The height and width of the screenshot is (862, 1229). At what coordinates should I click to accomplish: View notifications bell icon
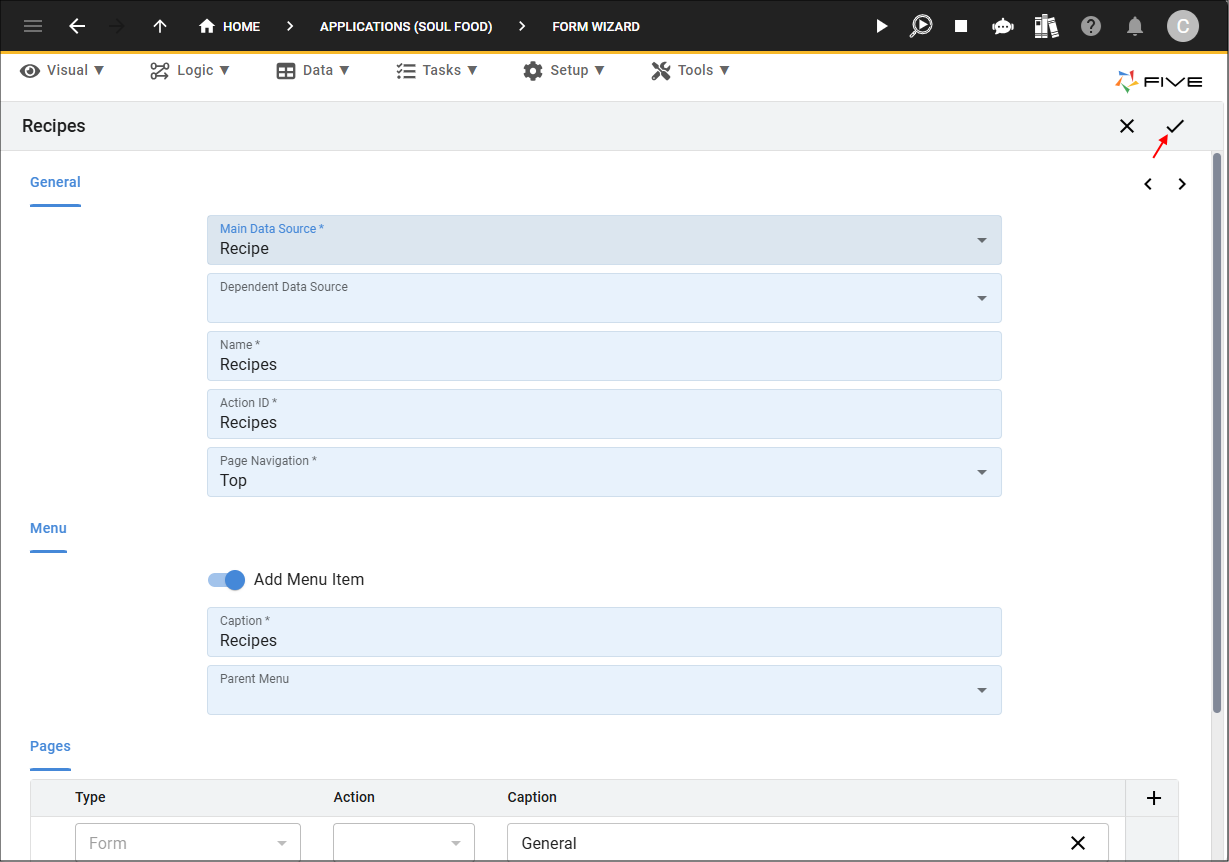point(1135,26)
